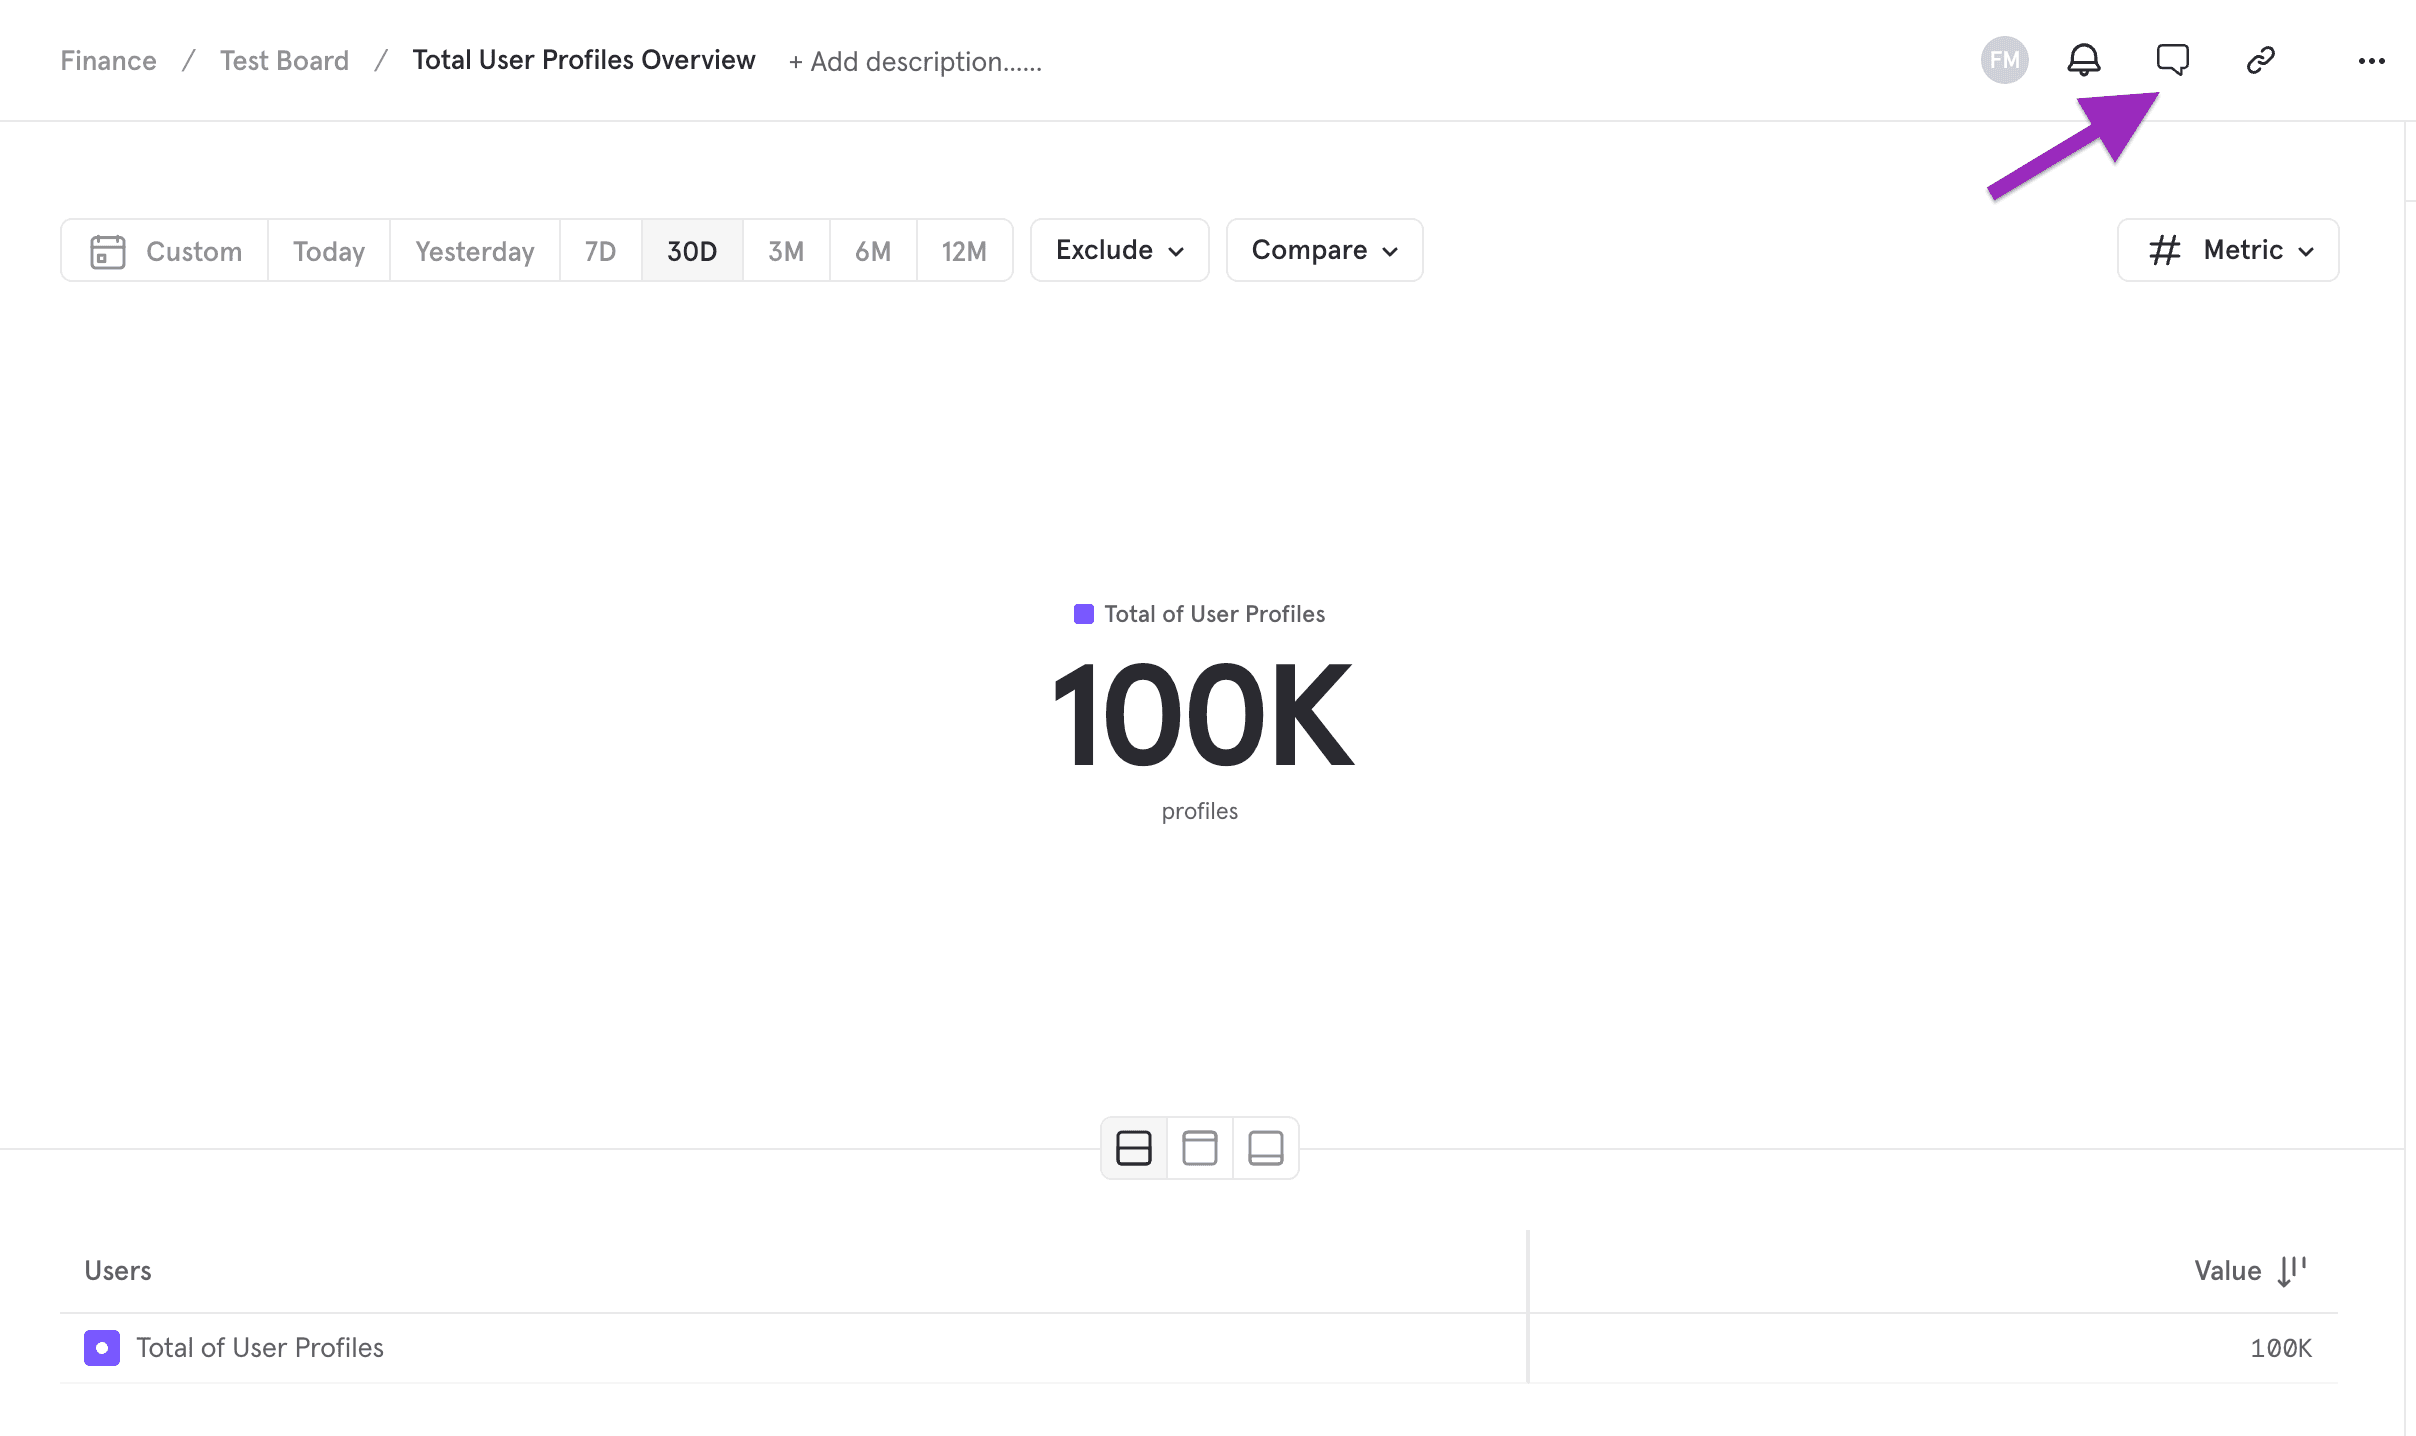Viewport: 2416px width, 1436px height.
Task: Go to Test Board breadcrumb link
Action: click(x=284, y=61)
